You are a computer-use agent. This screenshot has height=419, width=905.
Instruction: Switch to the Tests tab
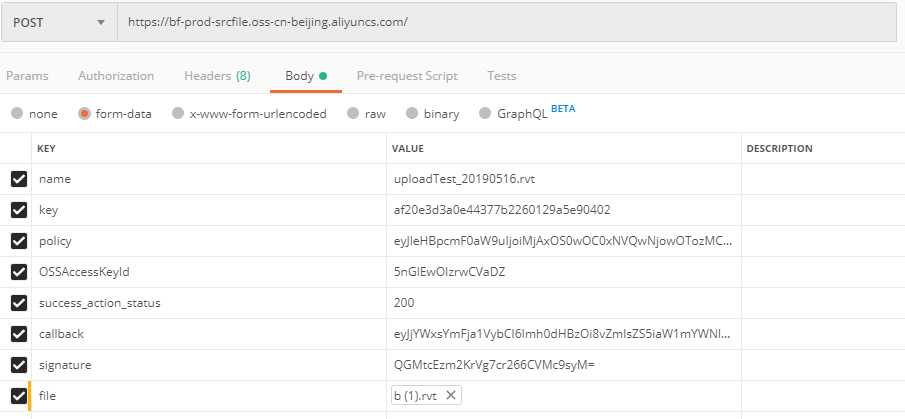pos(502,76)
